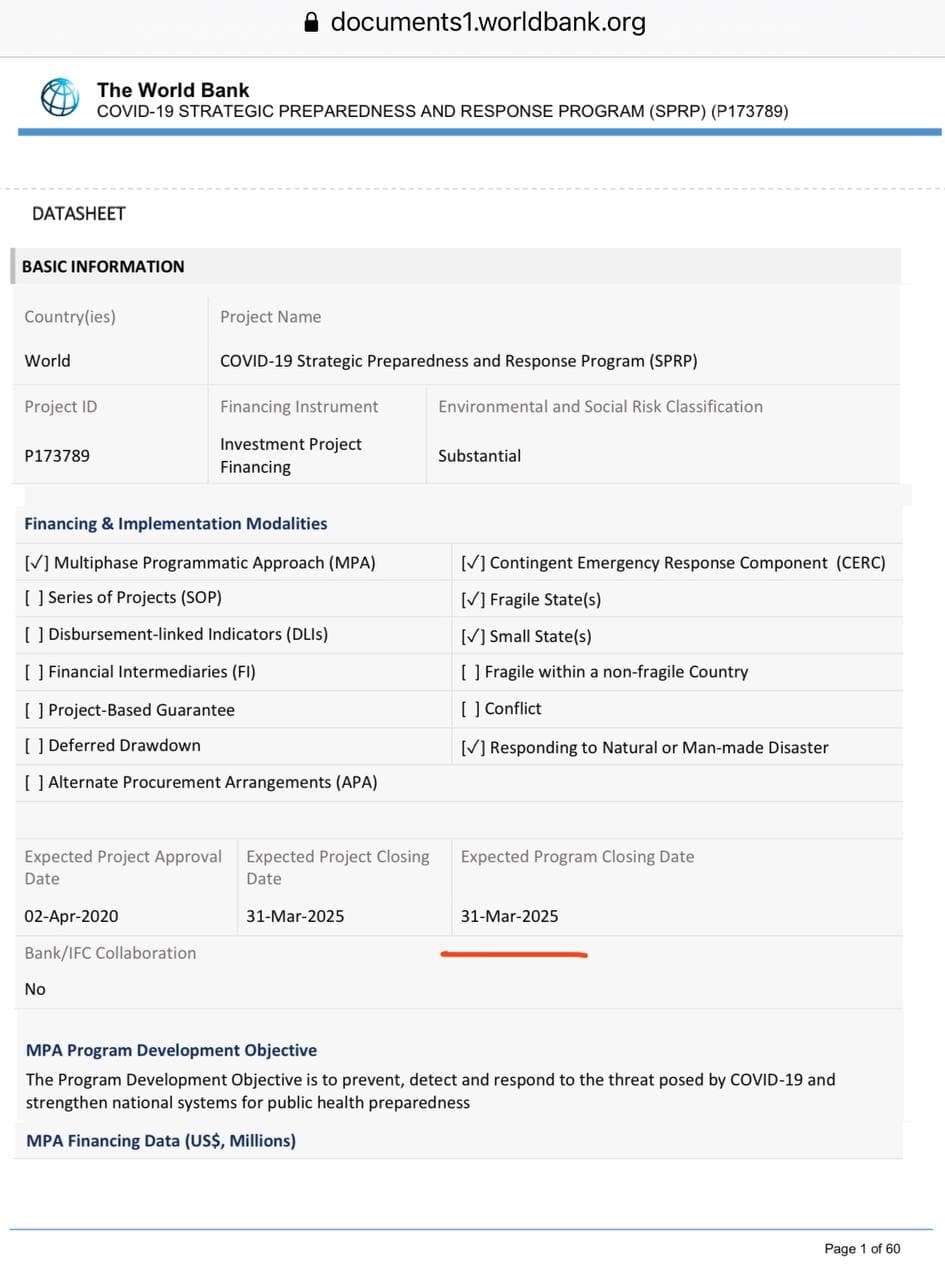Screen dimensions: 945x1280
Task: Check the Series of Projects (SOP) box
Action: coord(34,598)
